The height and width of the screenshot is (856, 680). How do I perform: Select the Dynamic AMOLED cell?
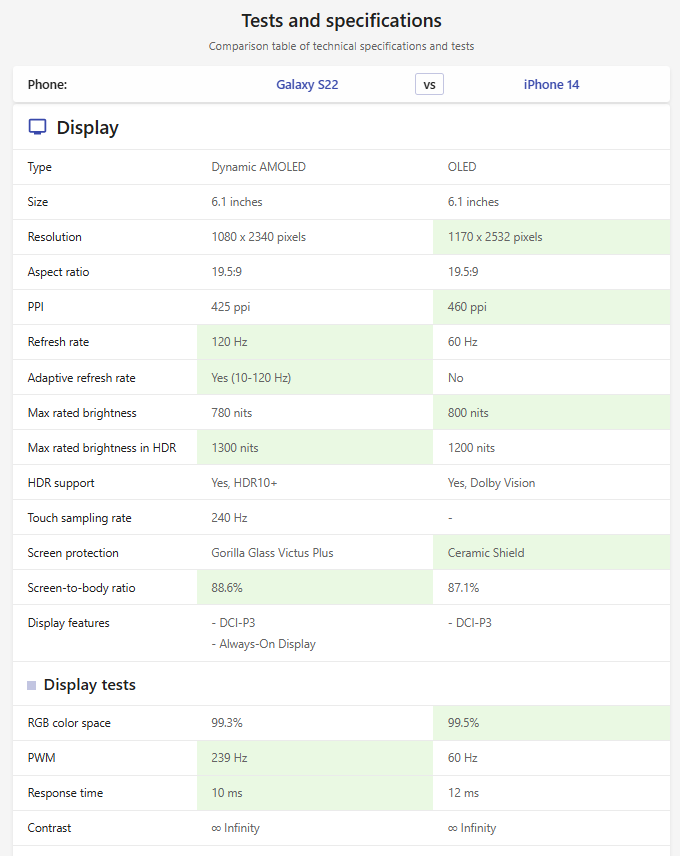(259, 167)
